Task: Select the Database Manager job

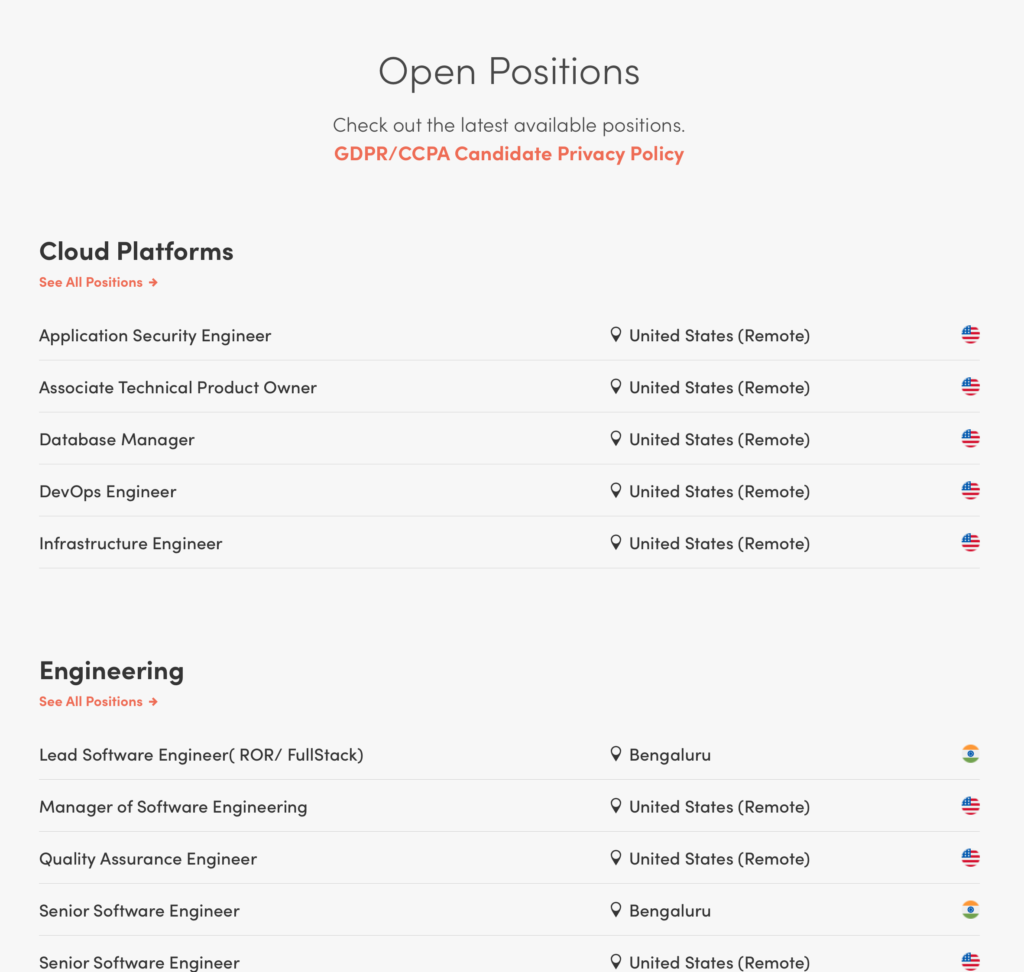Action: tap(117, 440)
